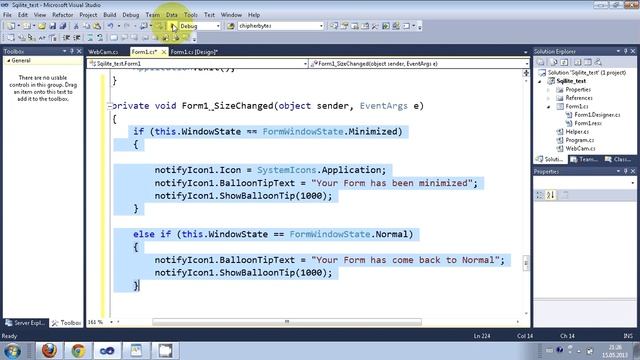
Task: Increase line indent with toolbar icon
Action: [76, 38]
